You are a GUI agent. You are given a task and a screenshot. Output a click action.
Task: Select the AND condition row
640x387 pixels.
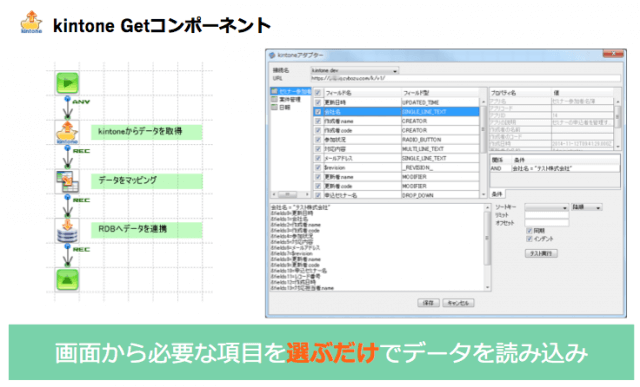[555, 168]
